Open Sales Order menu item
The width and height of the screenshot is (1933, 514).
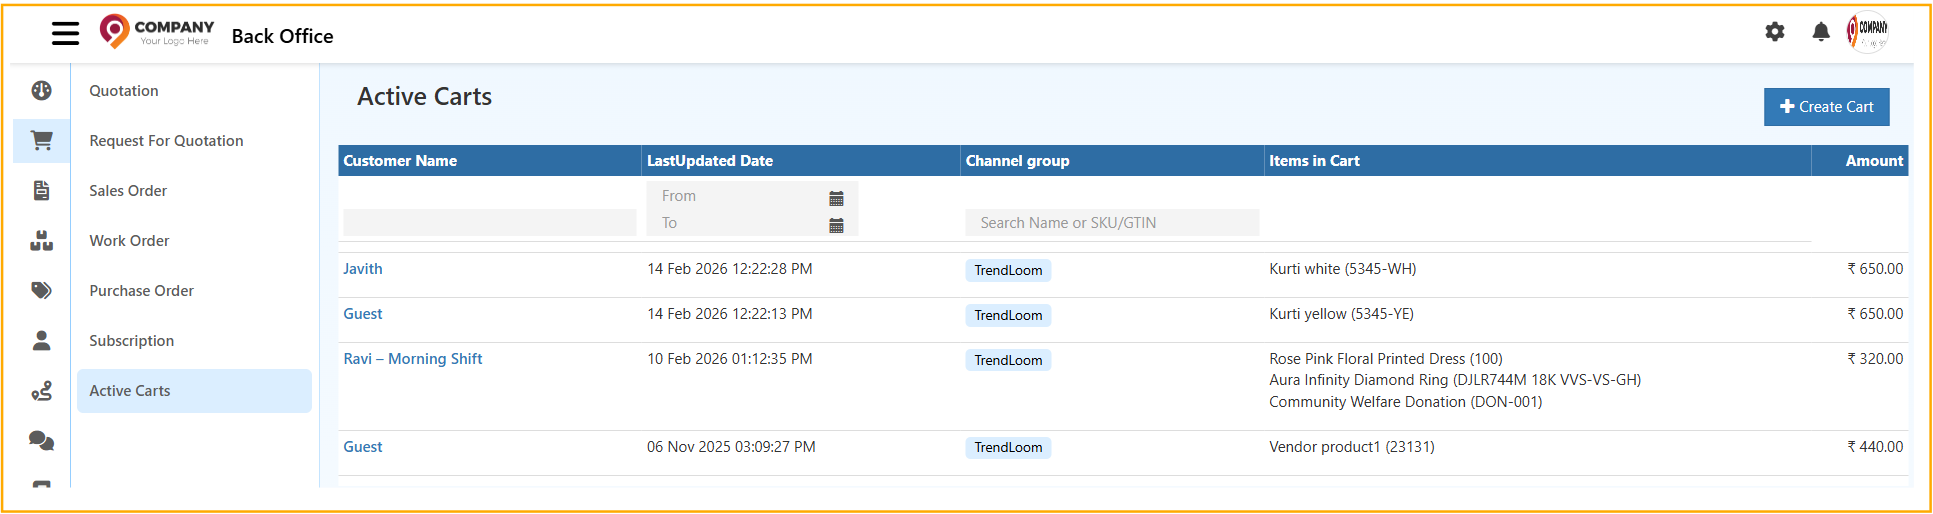[128, 191]
